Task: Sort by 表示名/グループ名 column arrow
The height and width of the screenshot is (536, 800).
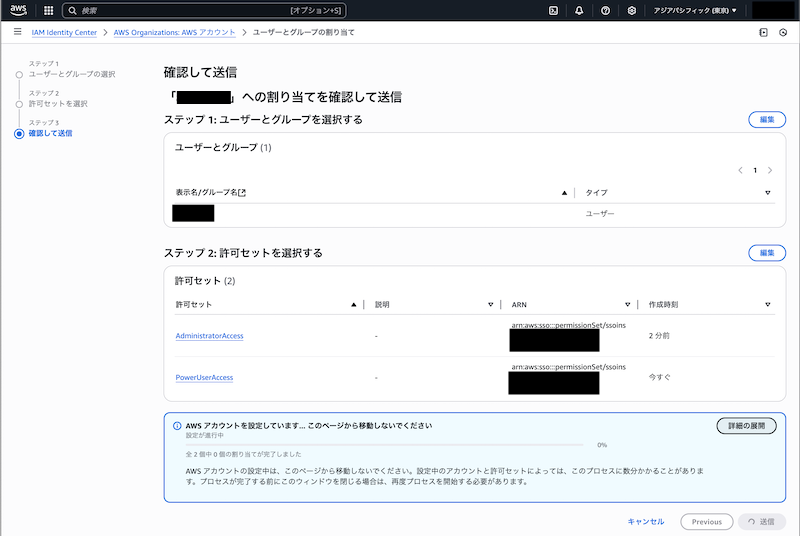Action: point(564,192)
